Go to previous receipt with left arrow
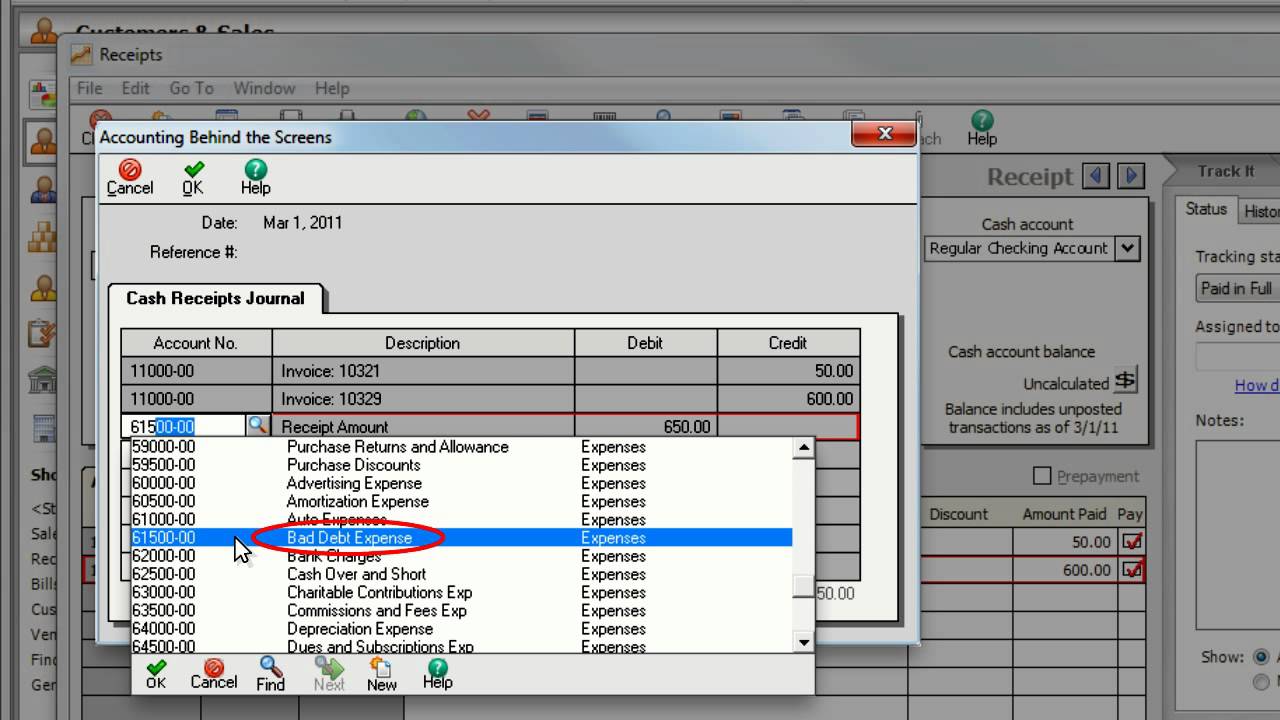1280x720 pixels. click(x=1097, y=176)
